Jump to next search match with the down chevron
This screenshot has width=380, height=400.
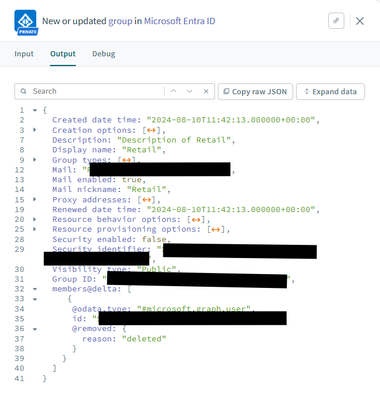(x=189, y=91)
